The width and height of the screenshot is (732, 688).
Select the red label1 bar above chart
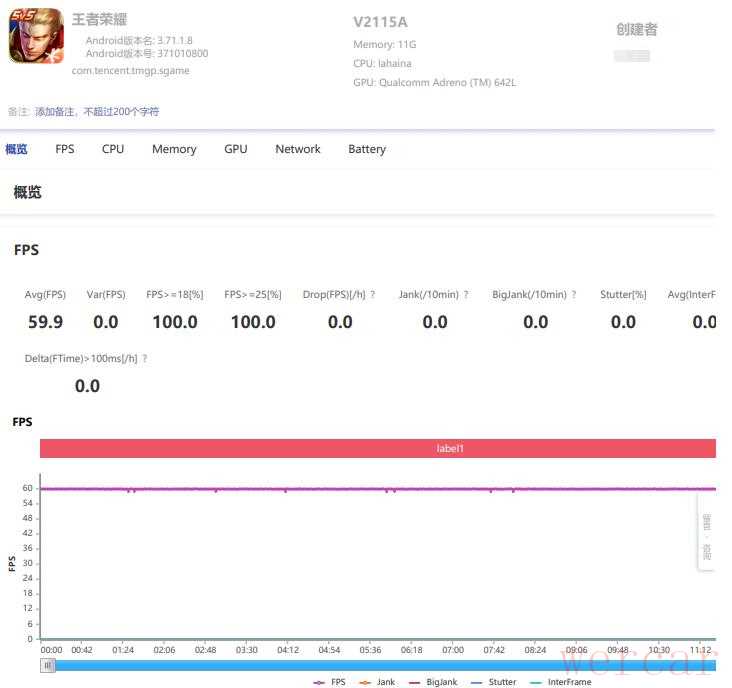378,448
